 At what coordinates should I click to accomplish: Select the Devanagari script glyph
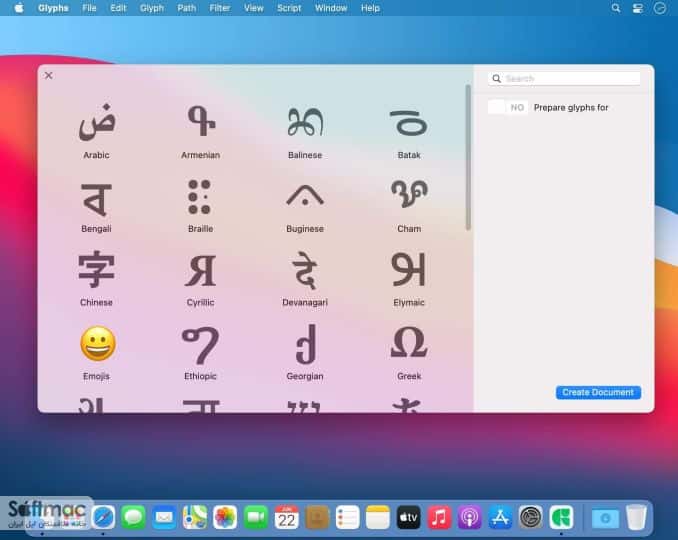[305, 270]
